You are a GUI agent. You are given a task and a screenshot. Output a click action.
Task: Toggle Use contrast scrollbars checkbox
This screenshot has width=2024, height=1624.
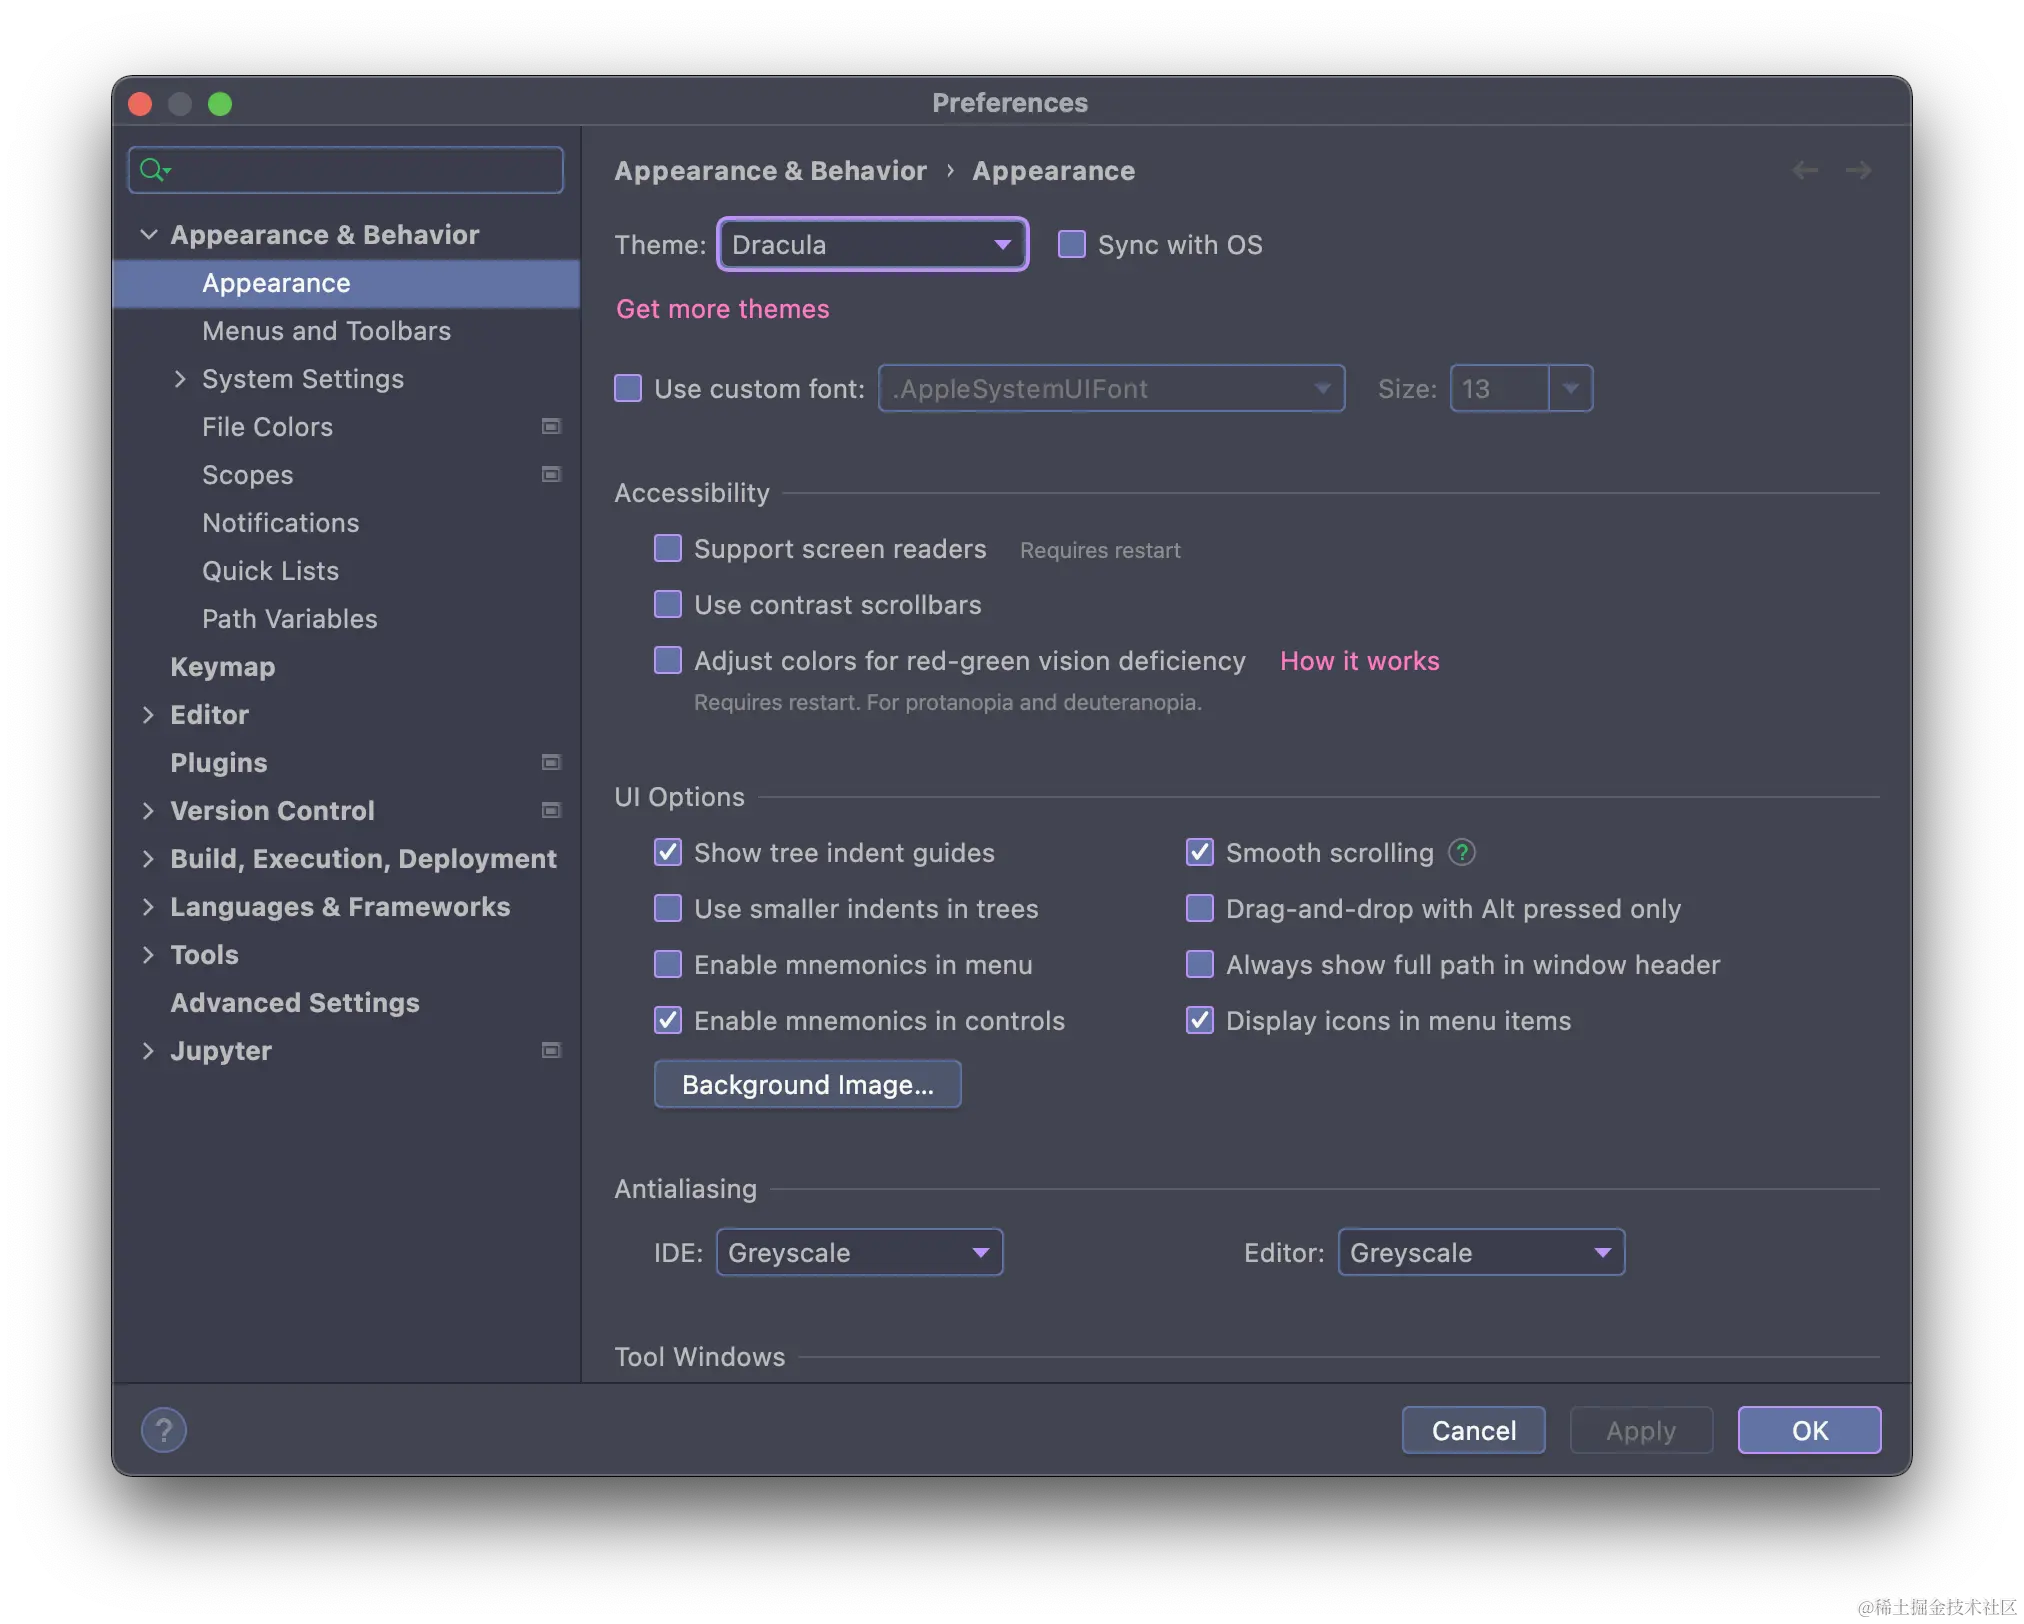click(x=668, y=605)
